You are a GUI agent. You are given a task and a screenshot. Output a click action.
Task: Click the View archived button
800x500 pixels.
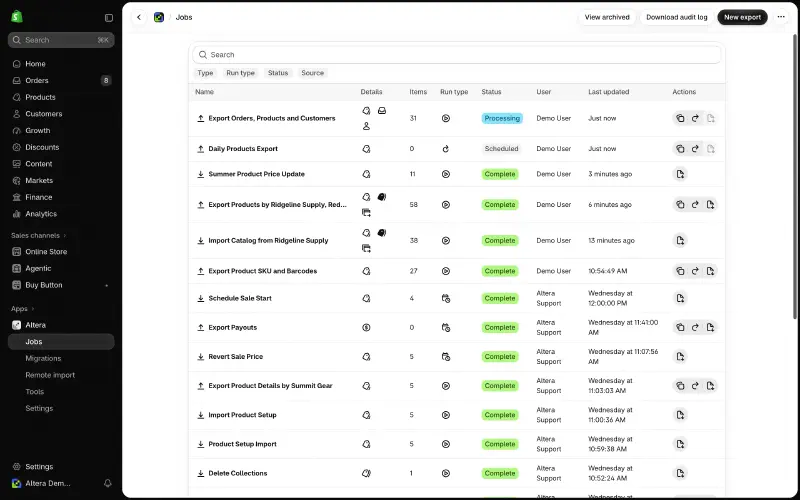click(x=607, y=17)
